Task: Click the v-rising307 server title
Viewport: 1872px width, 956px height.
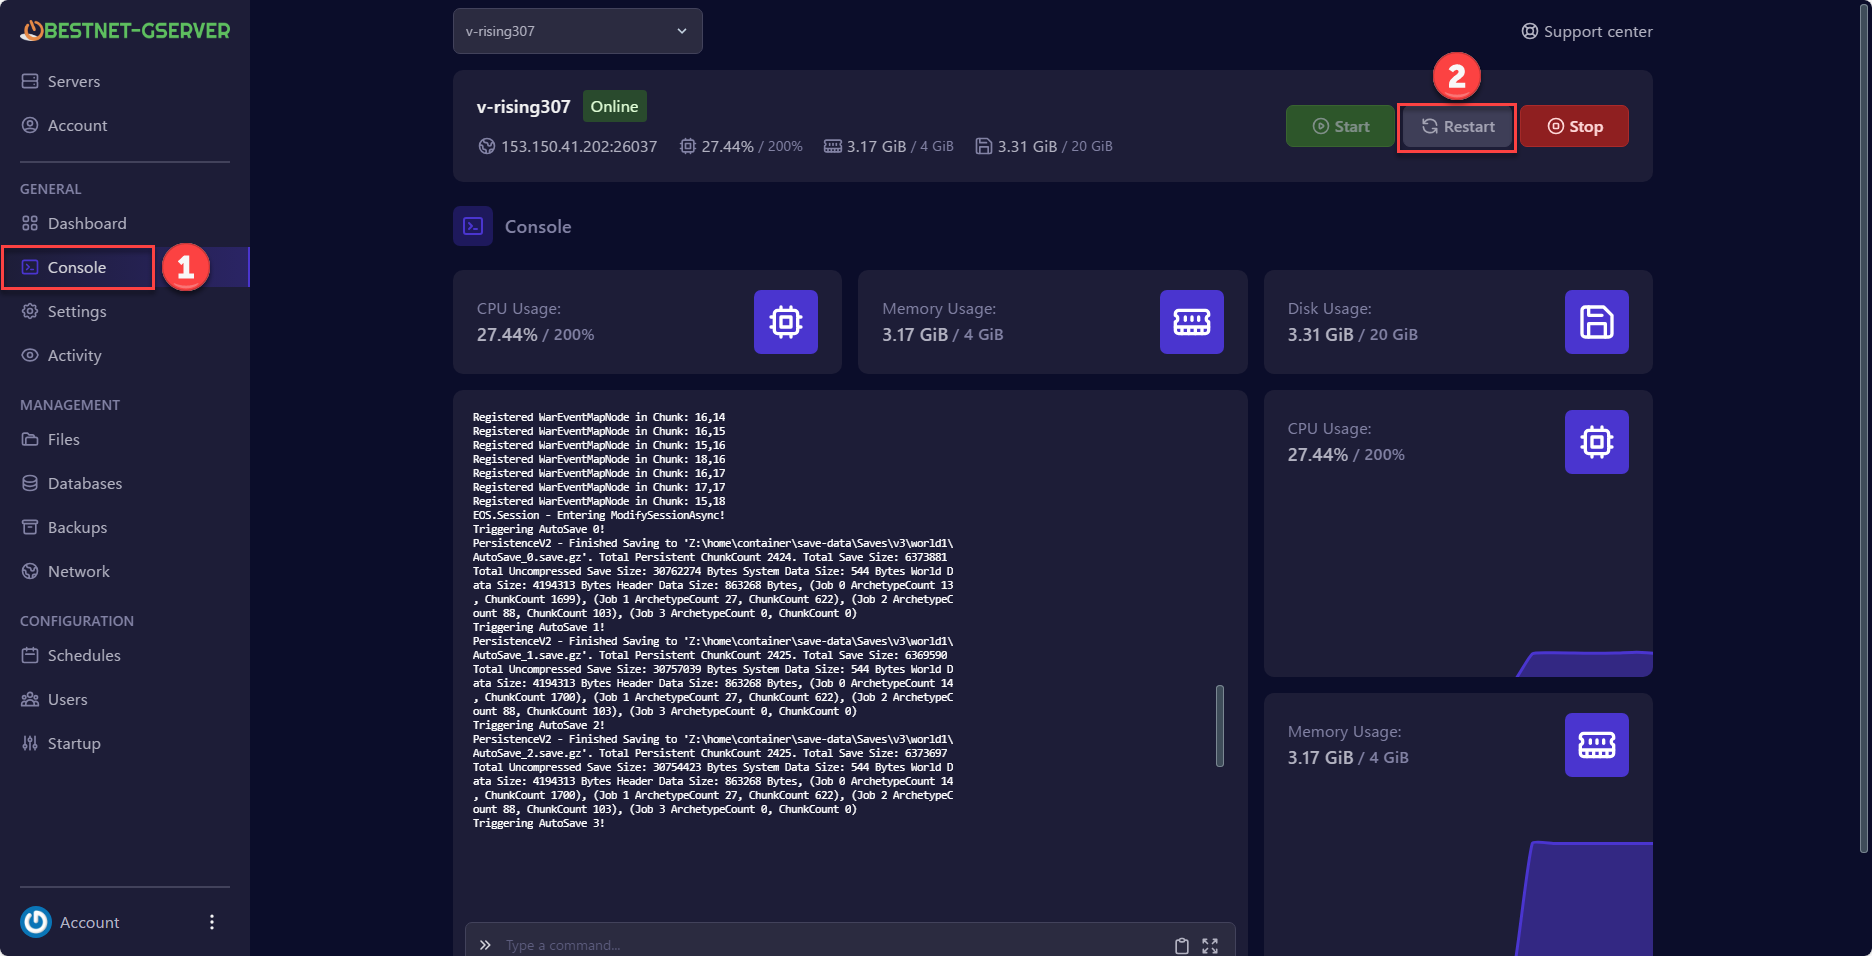Action: (x=523, y=106)
